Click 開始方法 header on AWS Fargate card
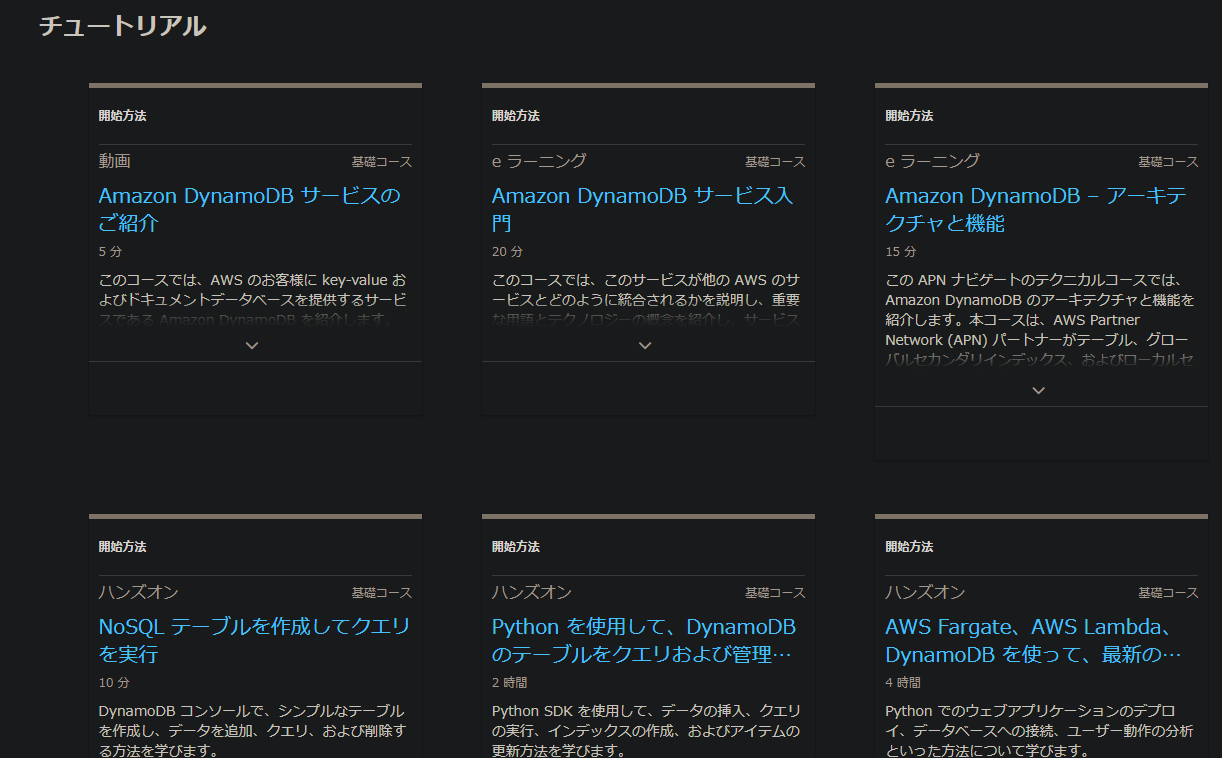The width and height of the screenshot is (1222, 758). point(909,547)
